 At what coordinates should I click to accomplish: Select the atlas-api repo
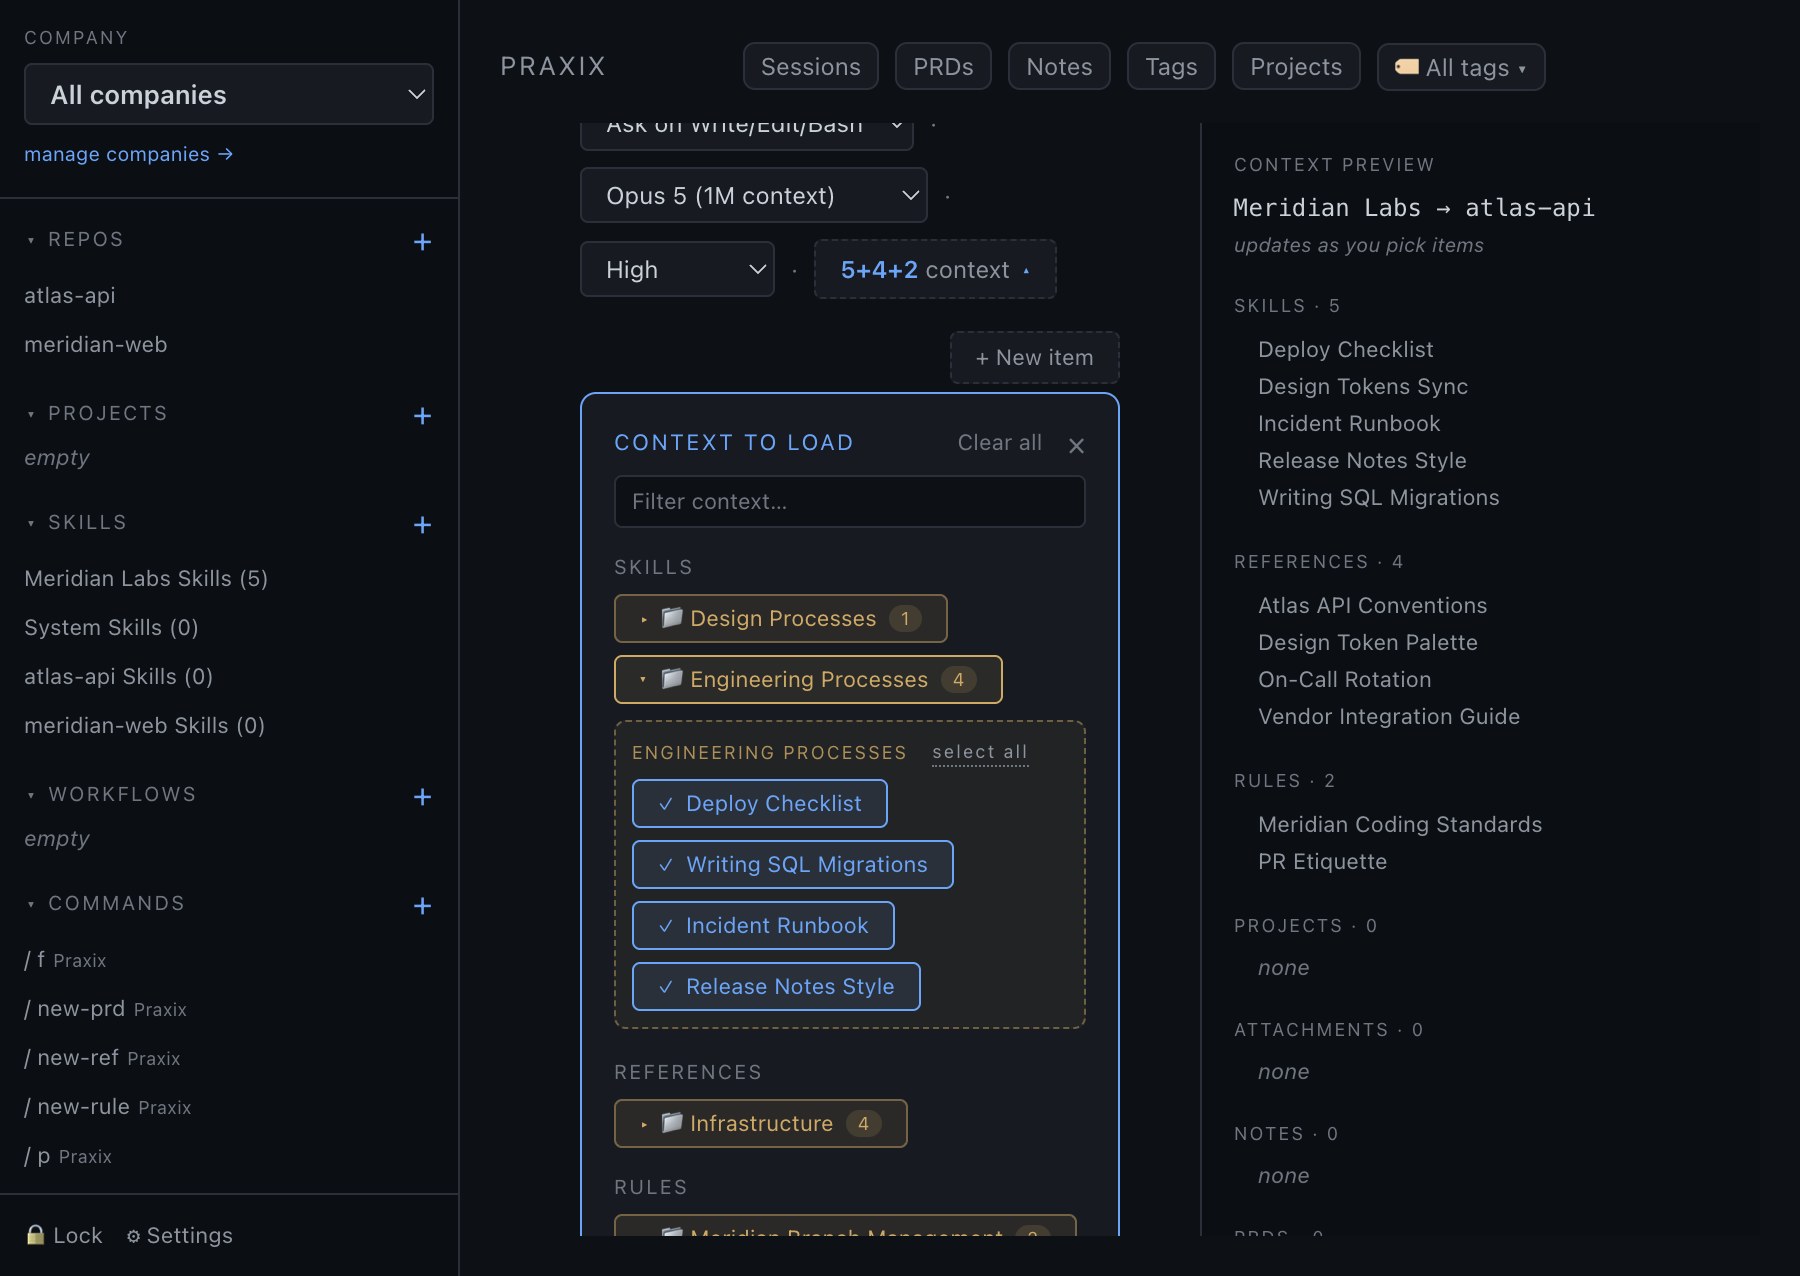(70, 296)
